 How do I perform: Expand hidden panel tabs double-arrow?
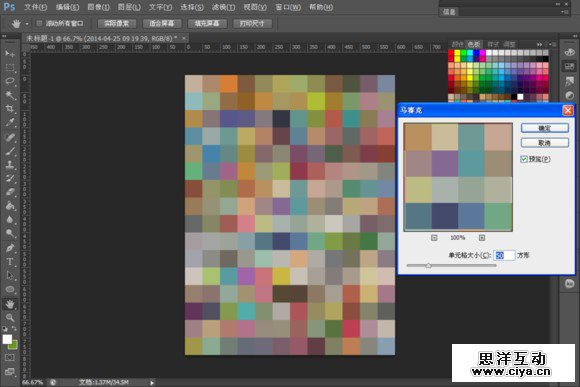[540, 44]
